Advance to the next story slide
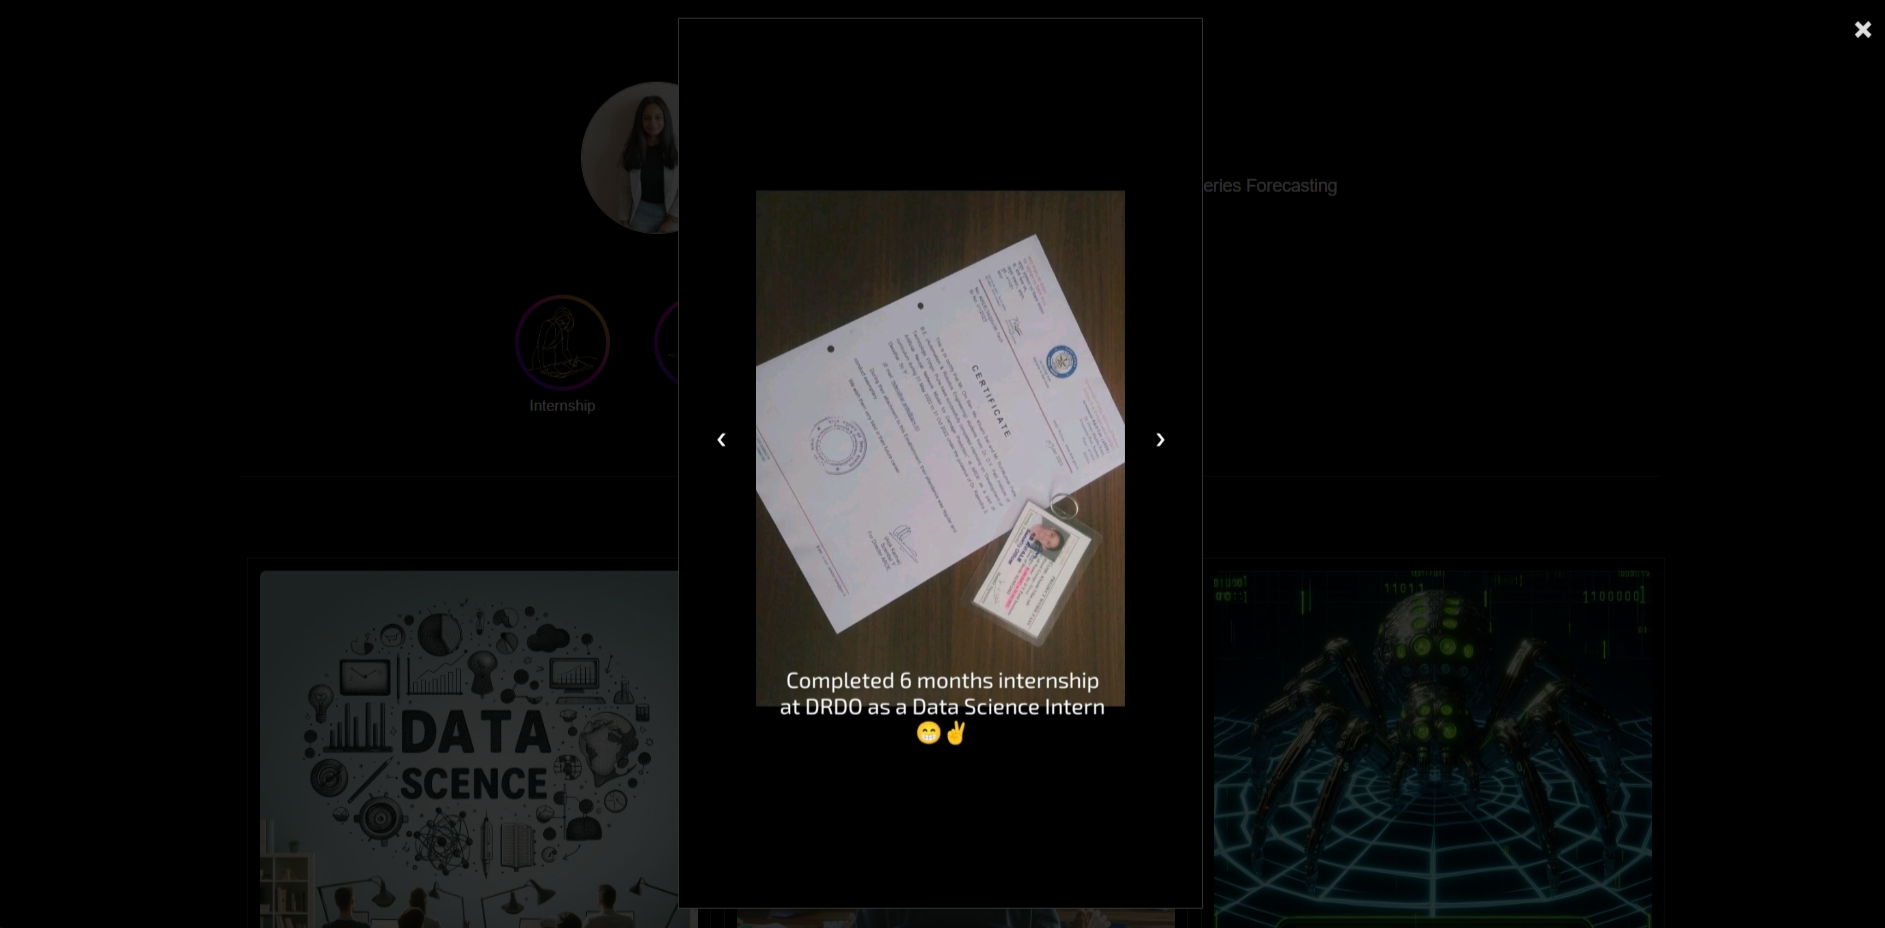The height and width of the screenshot is (928, 1885). 1160,440
